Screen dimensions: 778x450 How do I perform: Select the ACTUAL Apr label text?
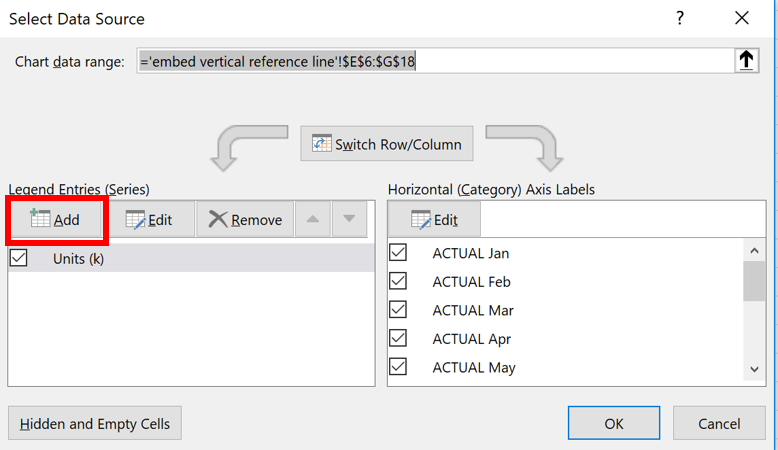point(471,339)
